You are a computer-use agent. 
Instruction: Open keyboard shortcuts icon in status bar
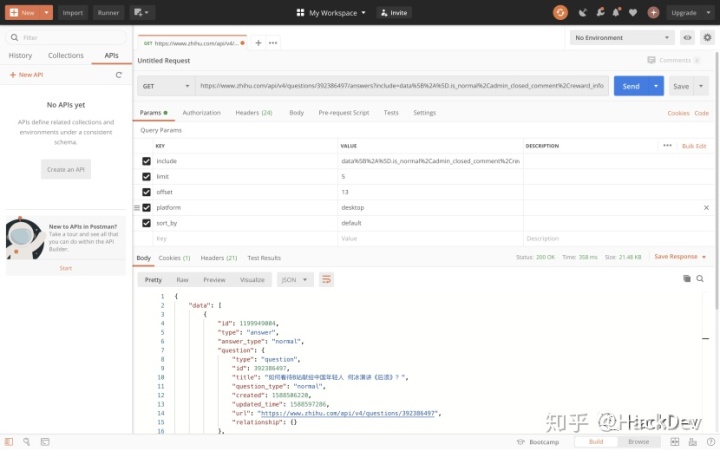(x=692, y=442)
